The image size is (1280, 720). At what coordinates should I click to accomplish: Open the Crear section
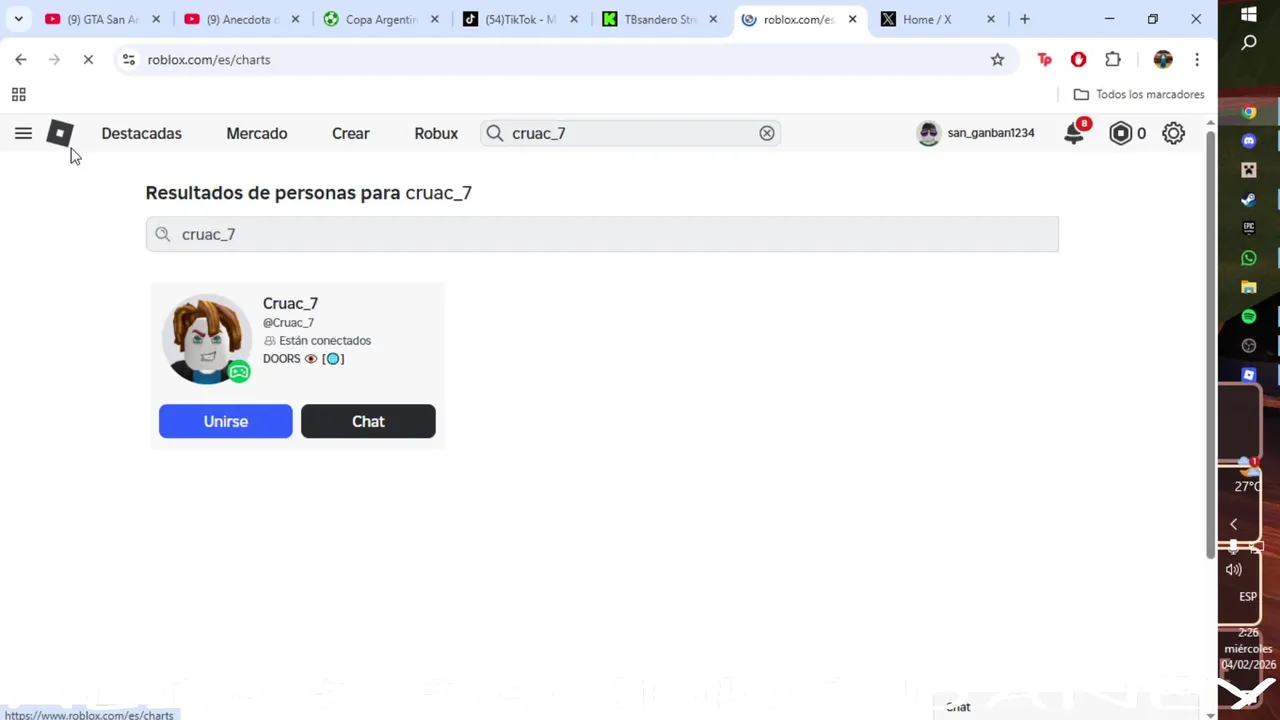pyautogui.click(x=350, y=133)
